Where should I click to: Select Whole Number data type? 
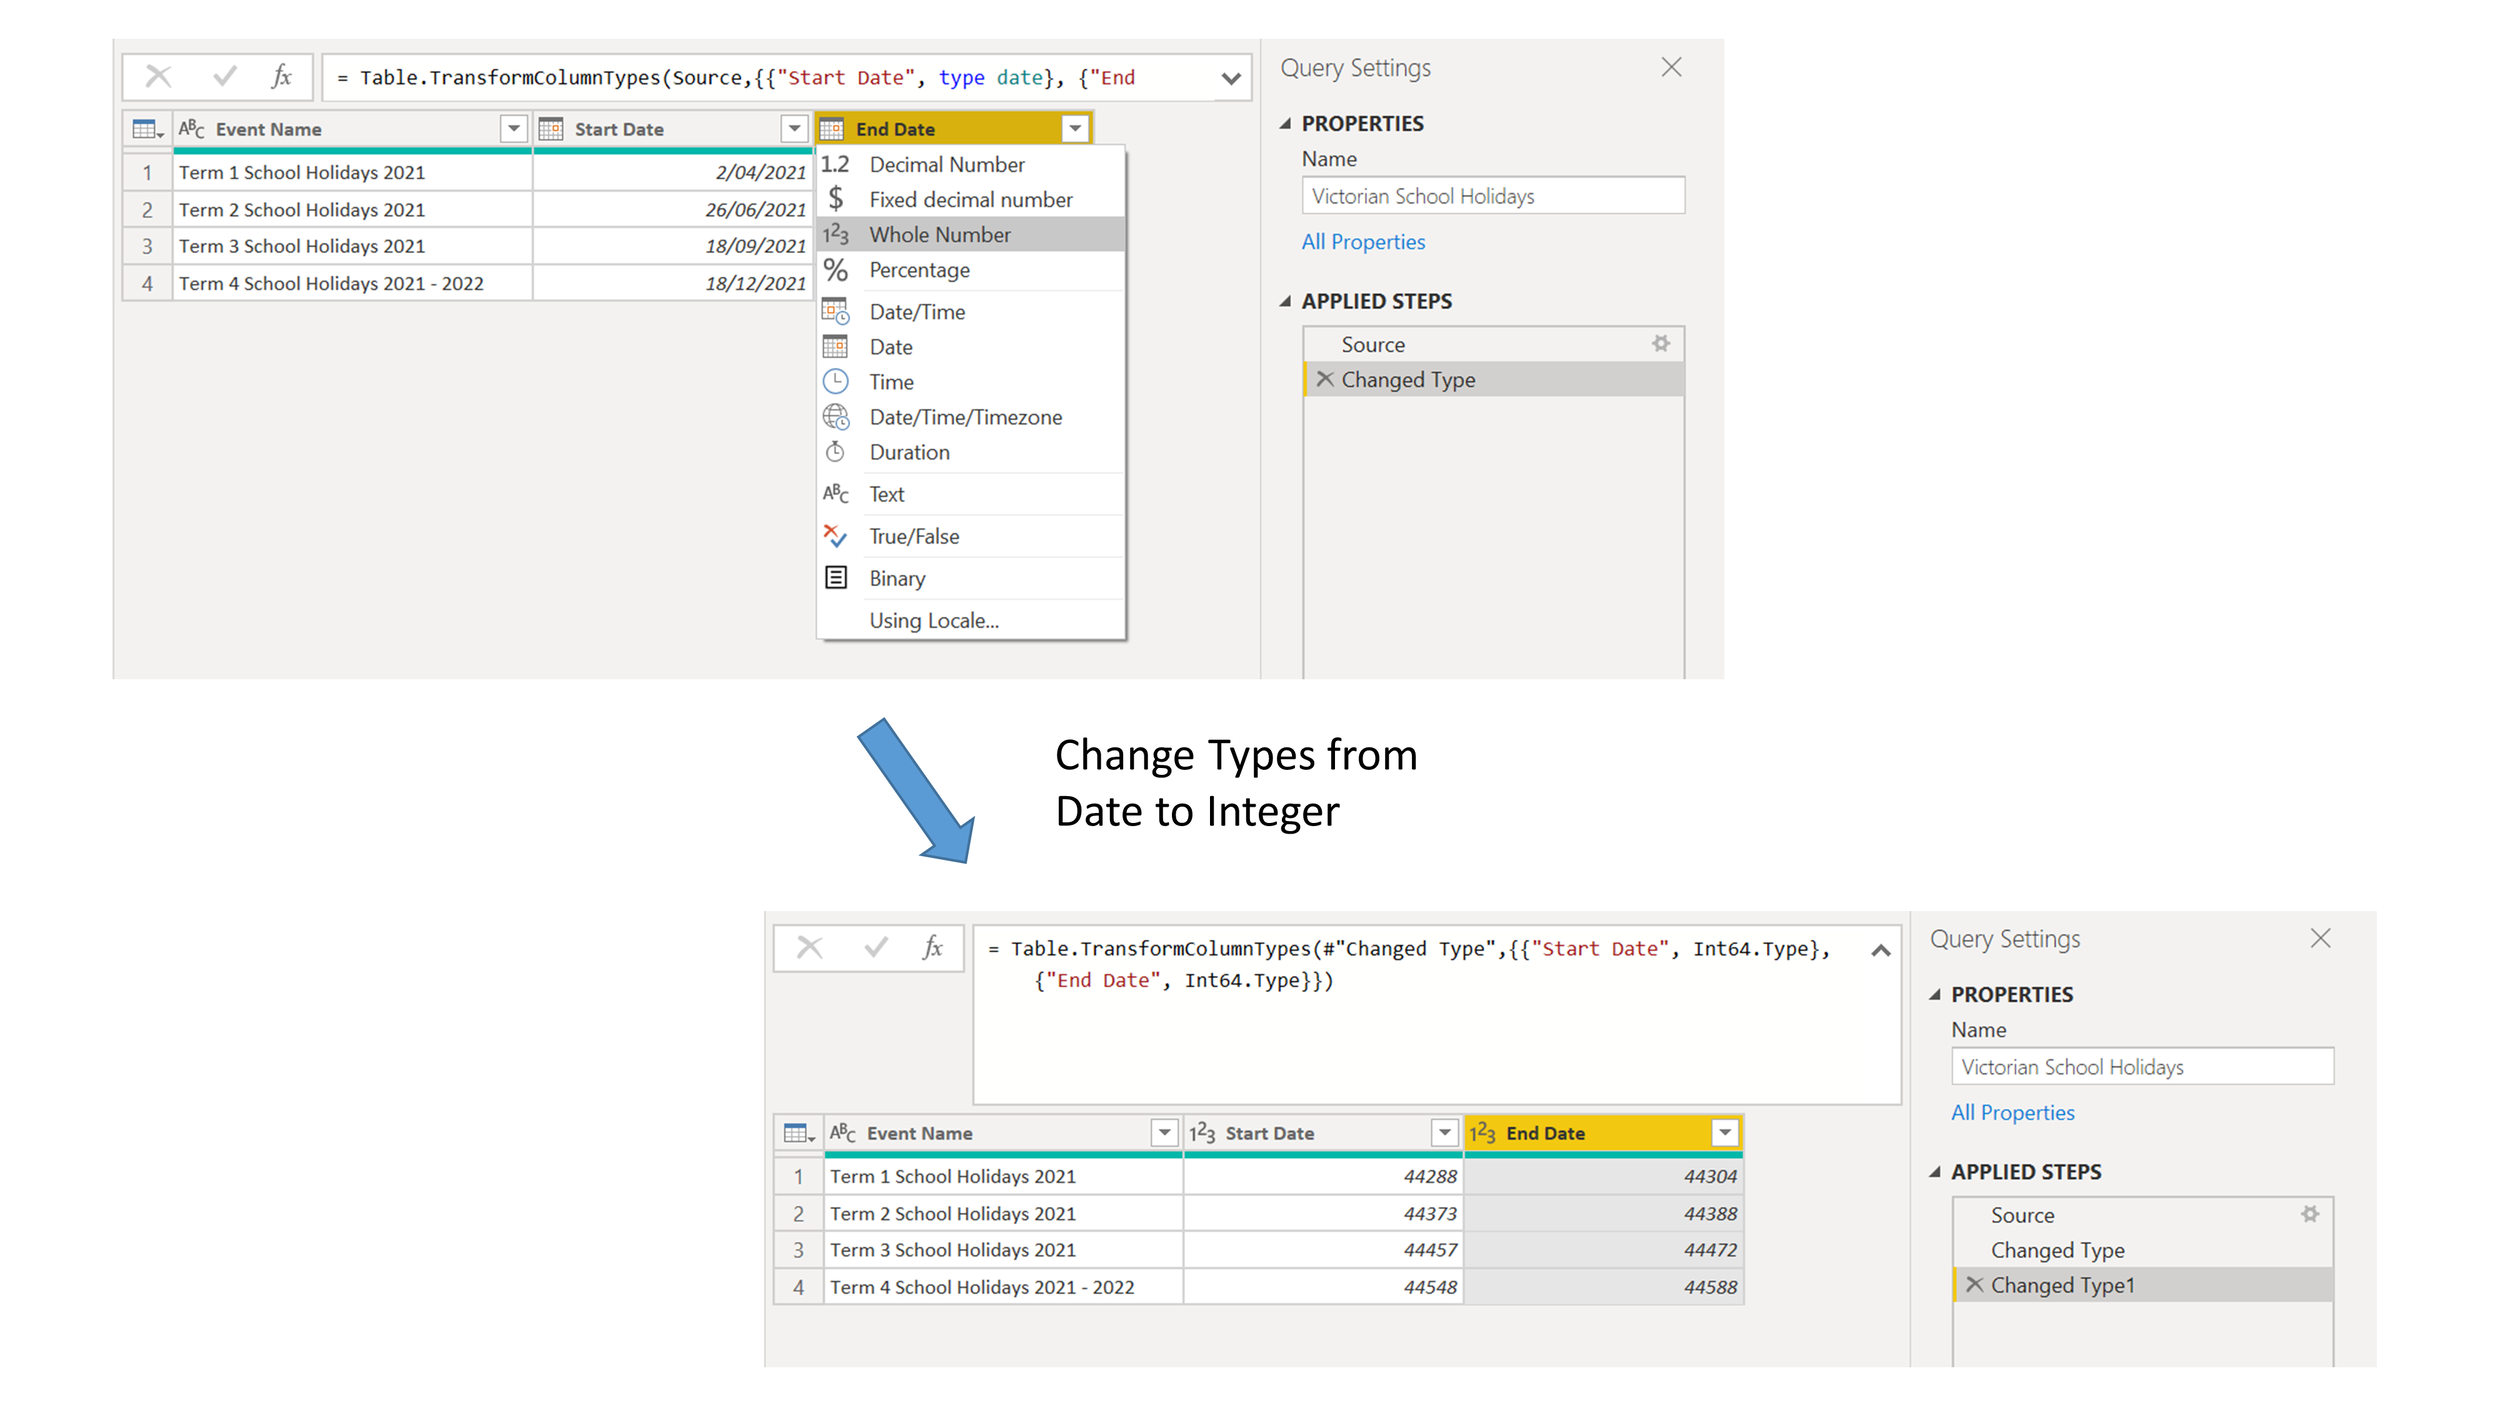tap(971, 234)
